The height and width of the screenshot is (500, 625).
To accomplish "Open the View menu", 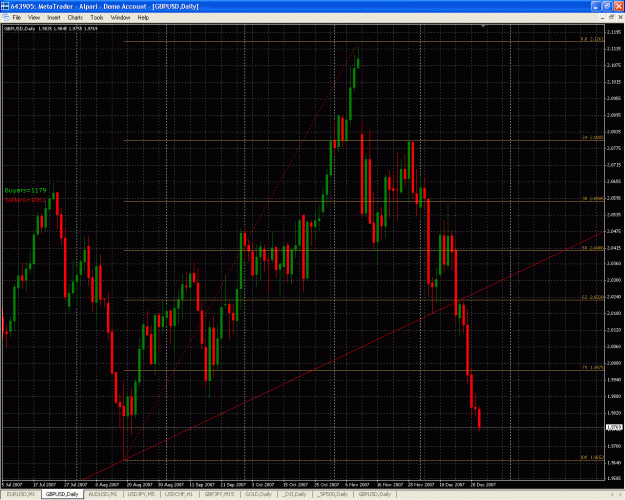I will pos(34,18).
